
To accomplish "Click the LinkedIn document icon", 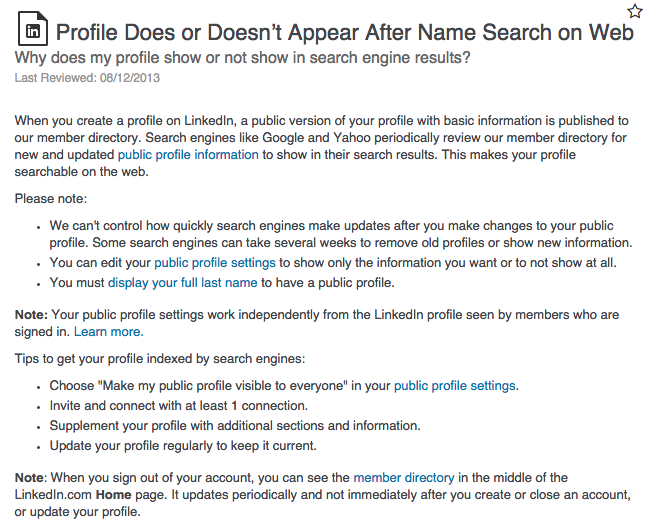I will pos(33,28).
